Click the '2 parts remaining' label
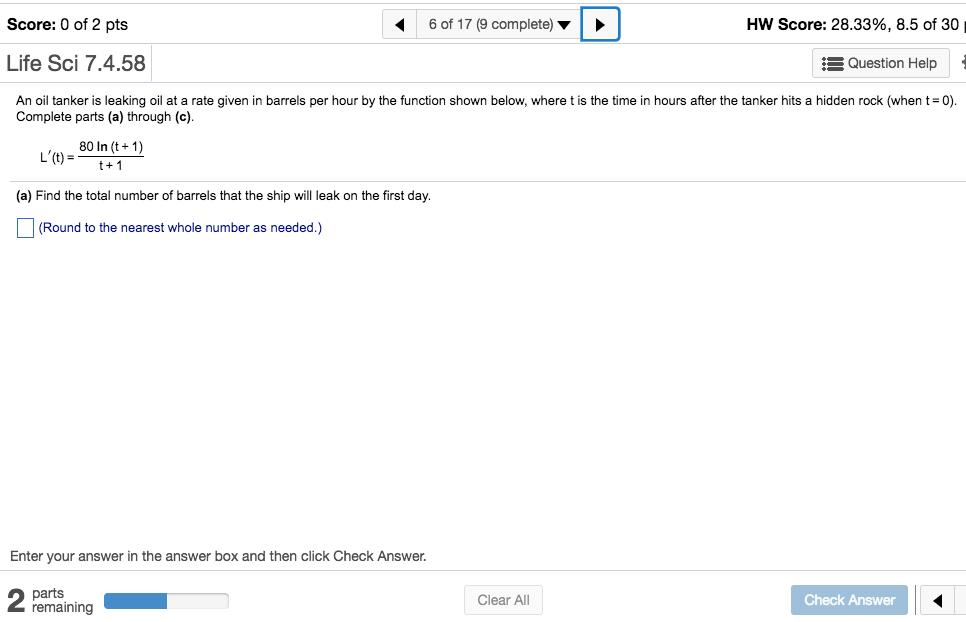 coord(50,600)
